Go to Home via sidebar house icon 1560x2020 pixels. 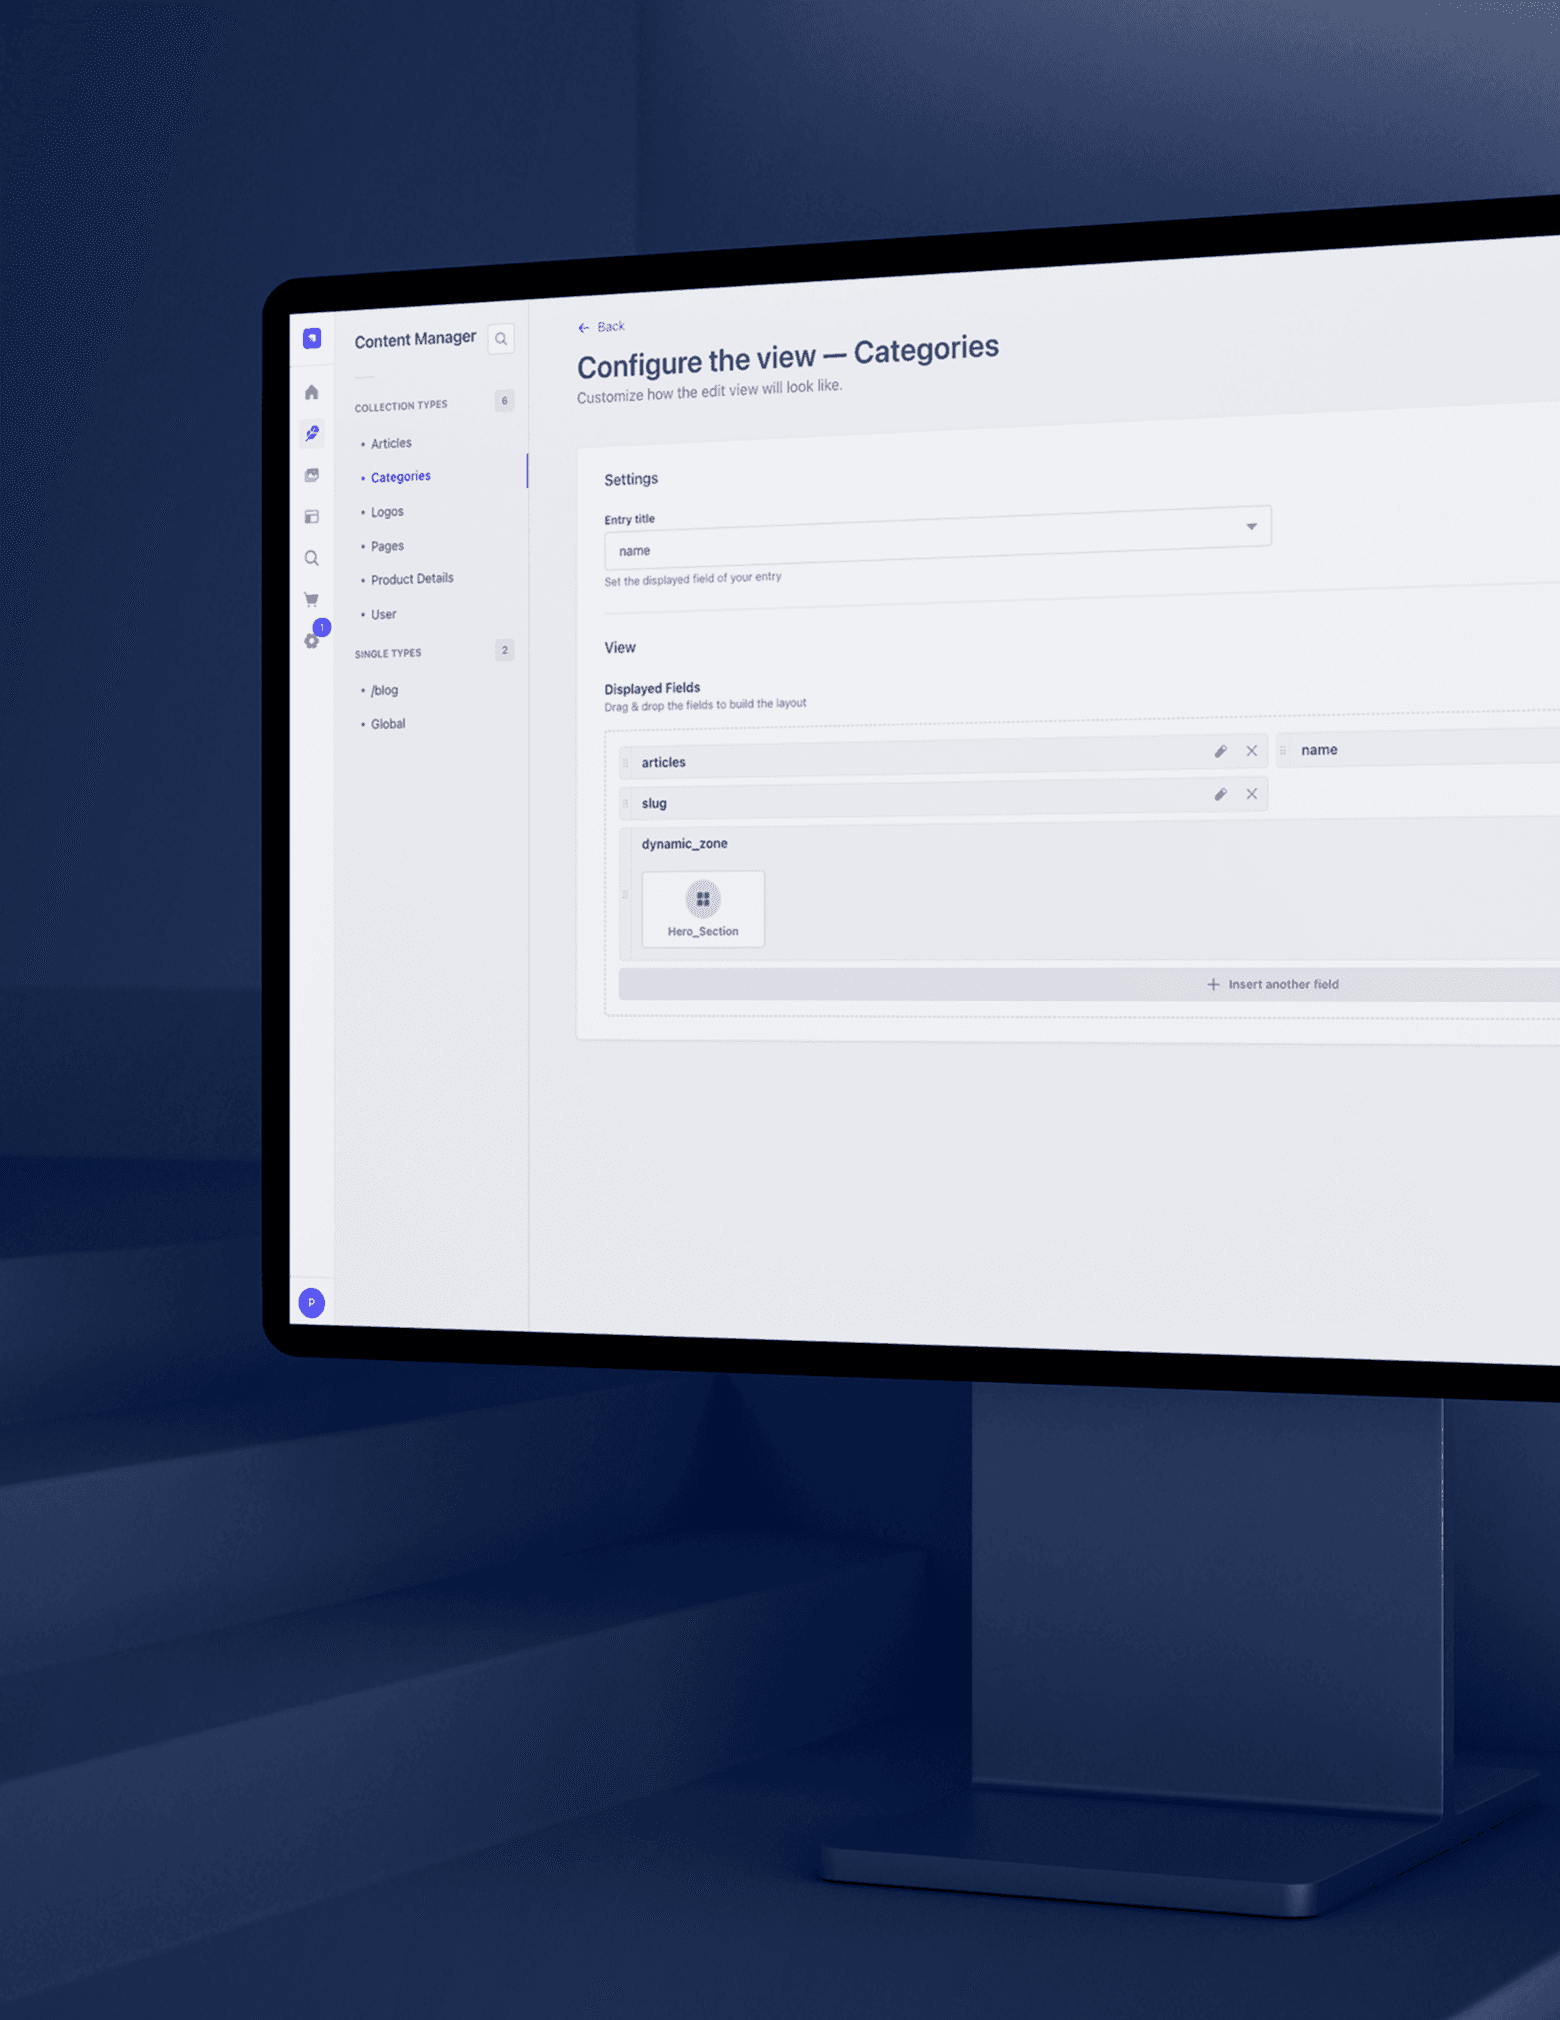[312, 392]
